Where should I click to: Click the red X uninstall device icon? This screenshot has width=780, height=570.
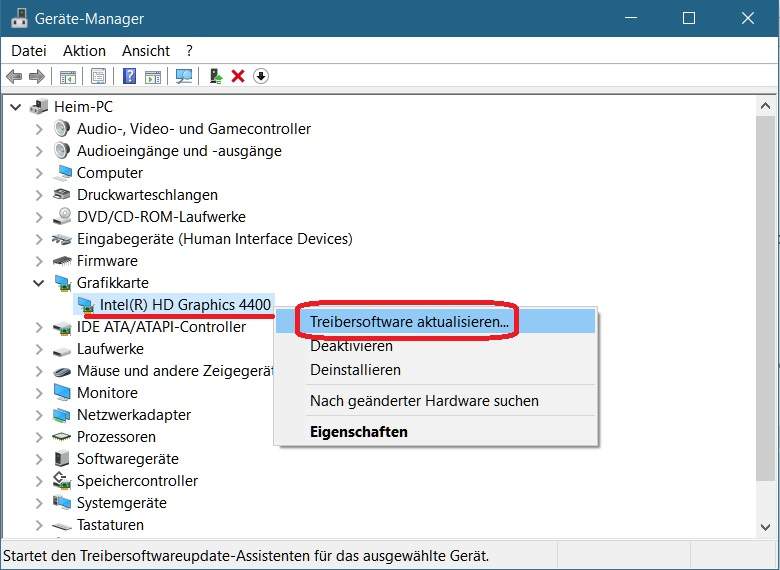[x=238, y=76]
